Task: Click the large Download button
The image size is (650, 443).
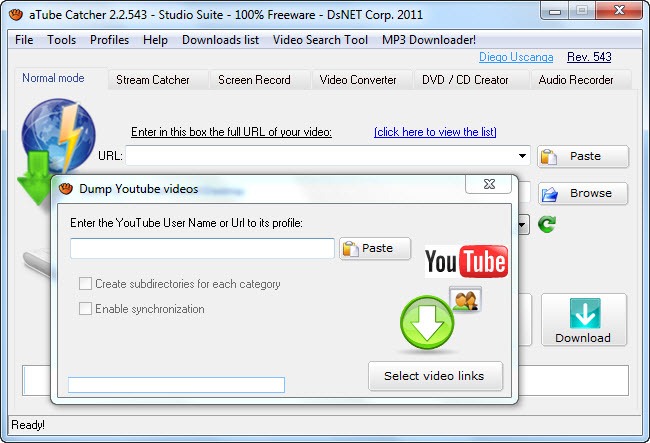Action: [584, 320]
